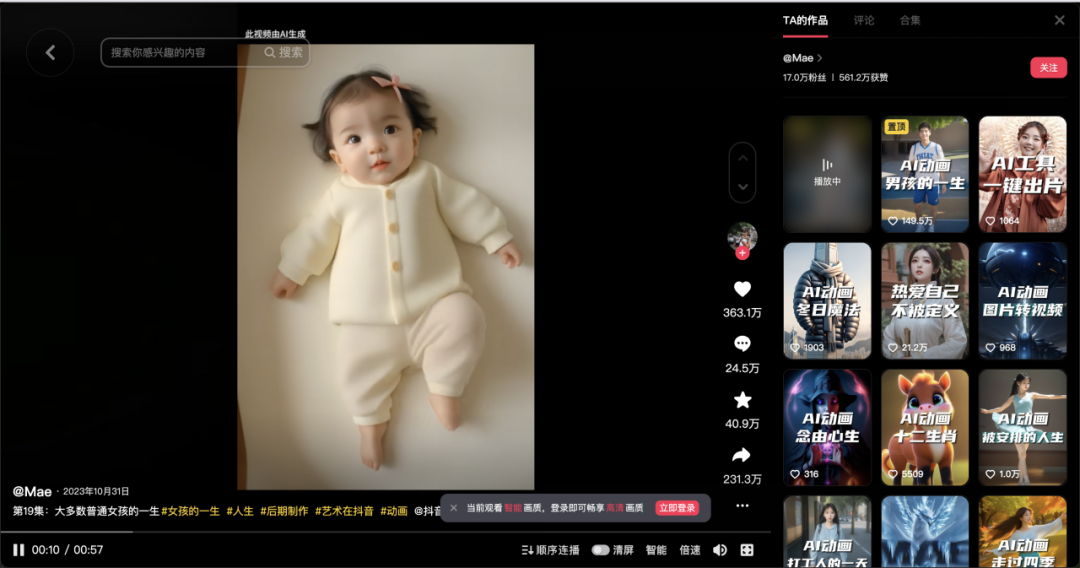Click hashtag #女孩的一生

coord(191,511)
